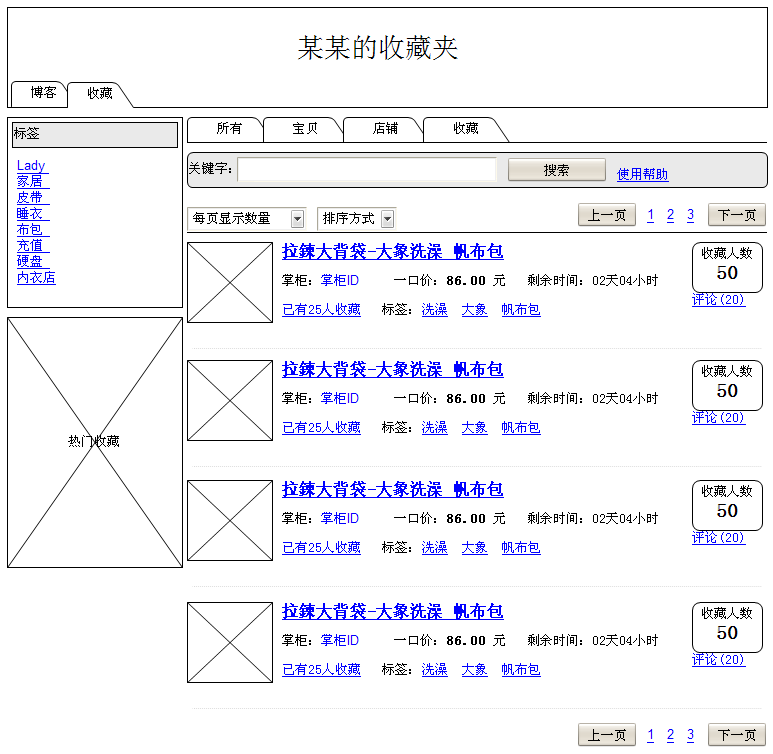Click the top 上一页 button
Screen dimensions: 773x754
[607, 215]
